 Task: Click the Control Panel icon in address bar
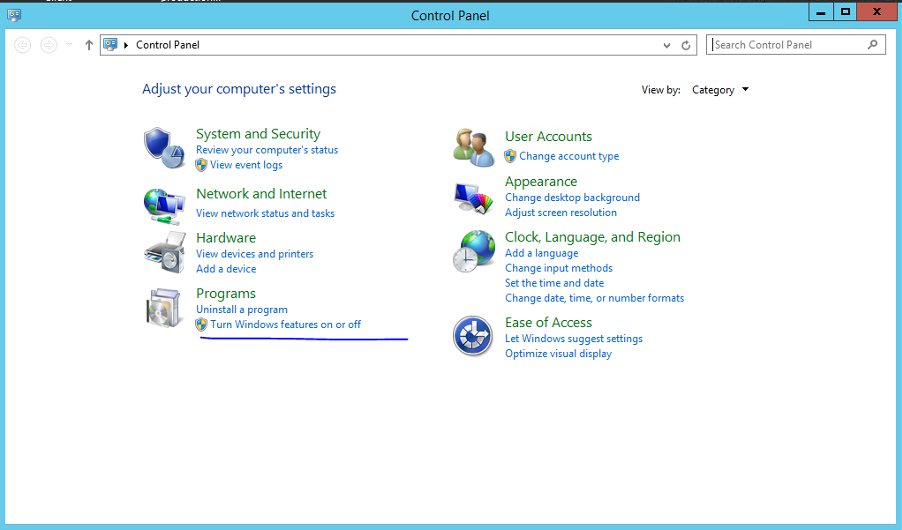coord(110,44)
